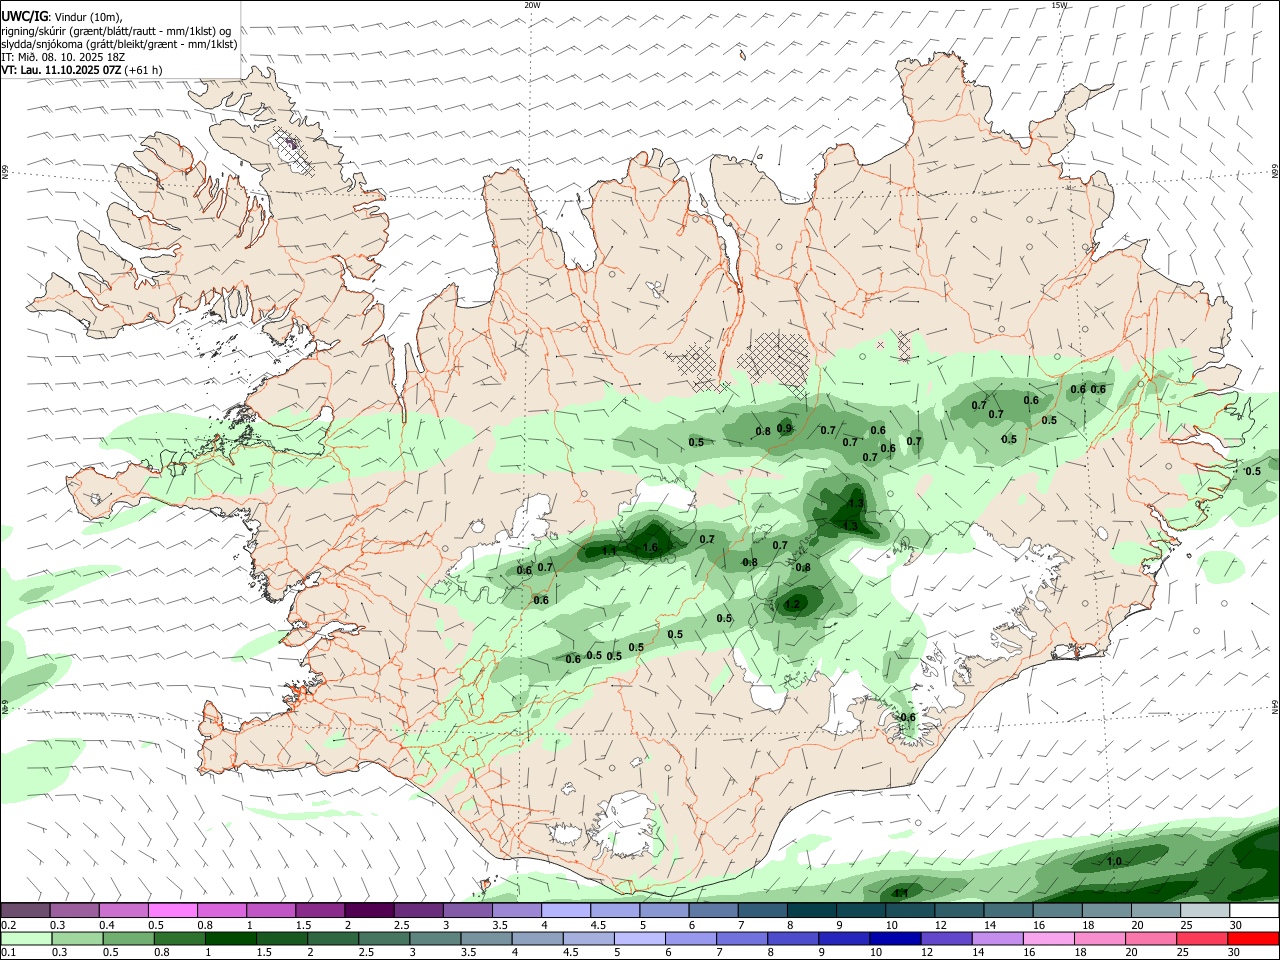The width and height of the screenshot is (1280, 960).
Task: Pick the palest green swatch starting the lower legend row
Action: [x=25, y=939]
